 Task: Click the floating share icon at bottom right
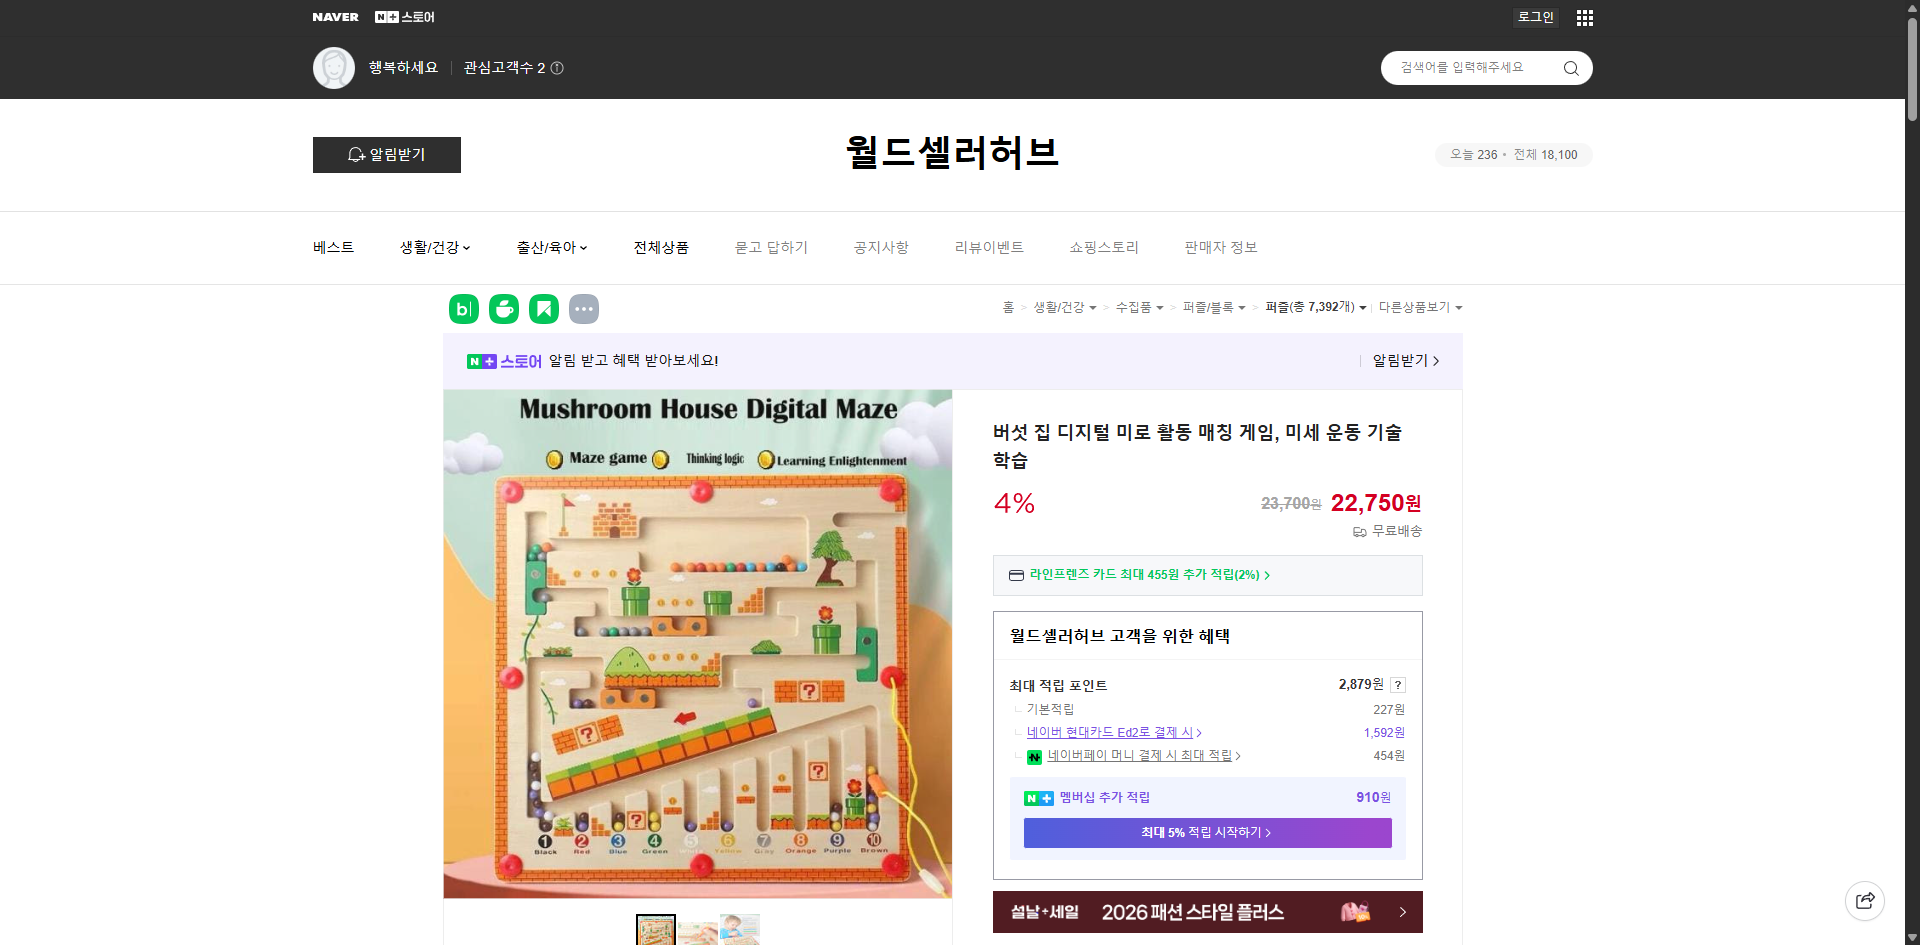pyautogui.click(x=1865, y=900)
